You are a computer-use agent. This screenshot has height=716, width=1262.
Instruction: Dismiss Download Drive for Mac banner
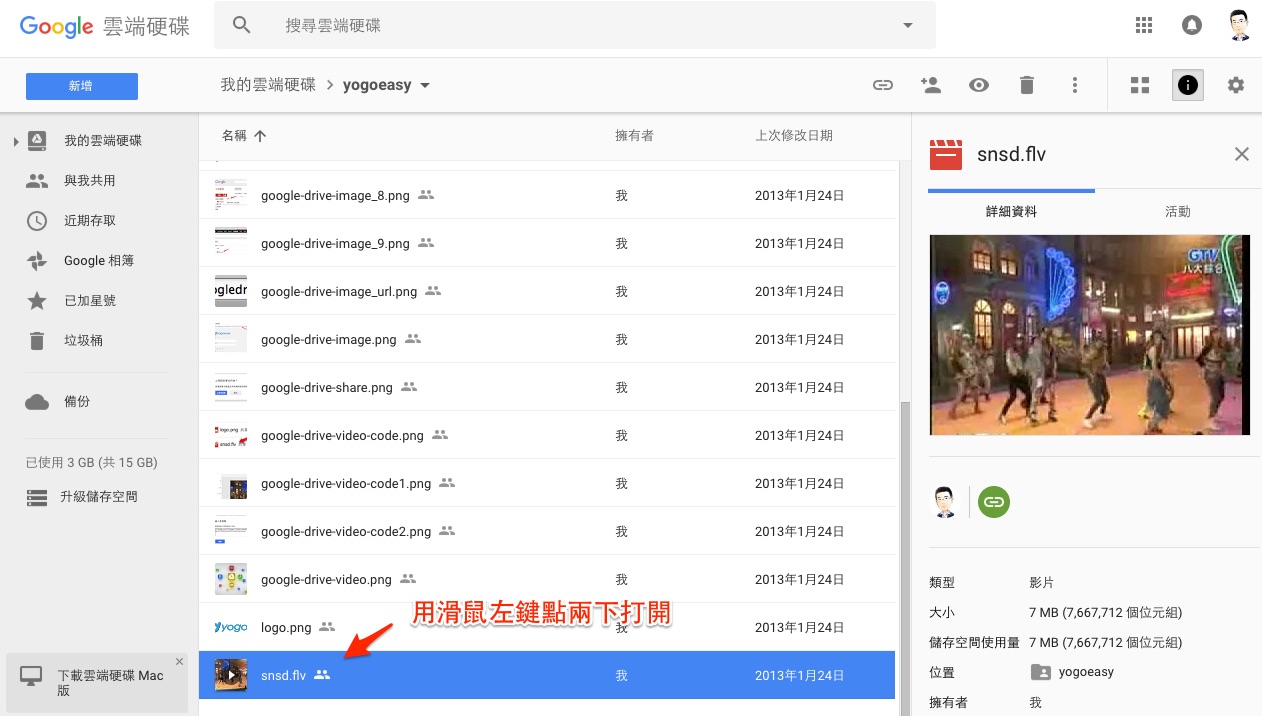click(x=179, y=662)
